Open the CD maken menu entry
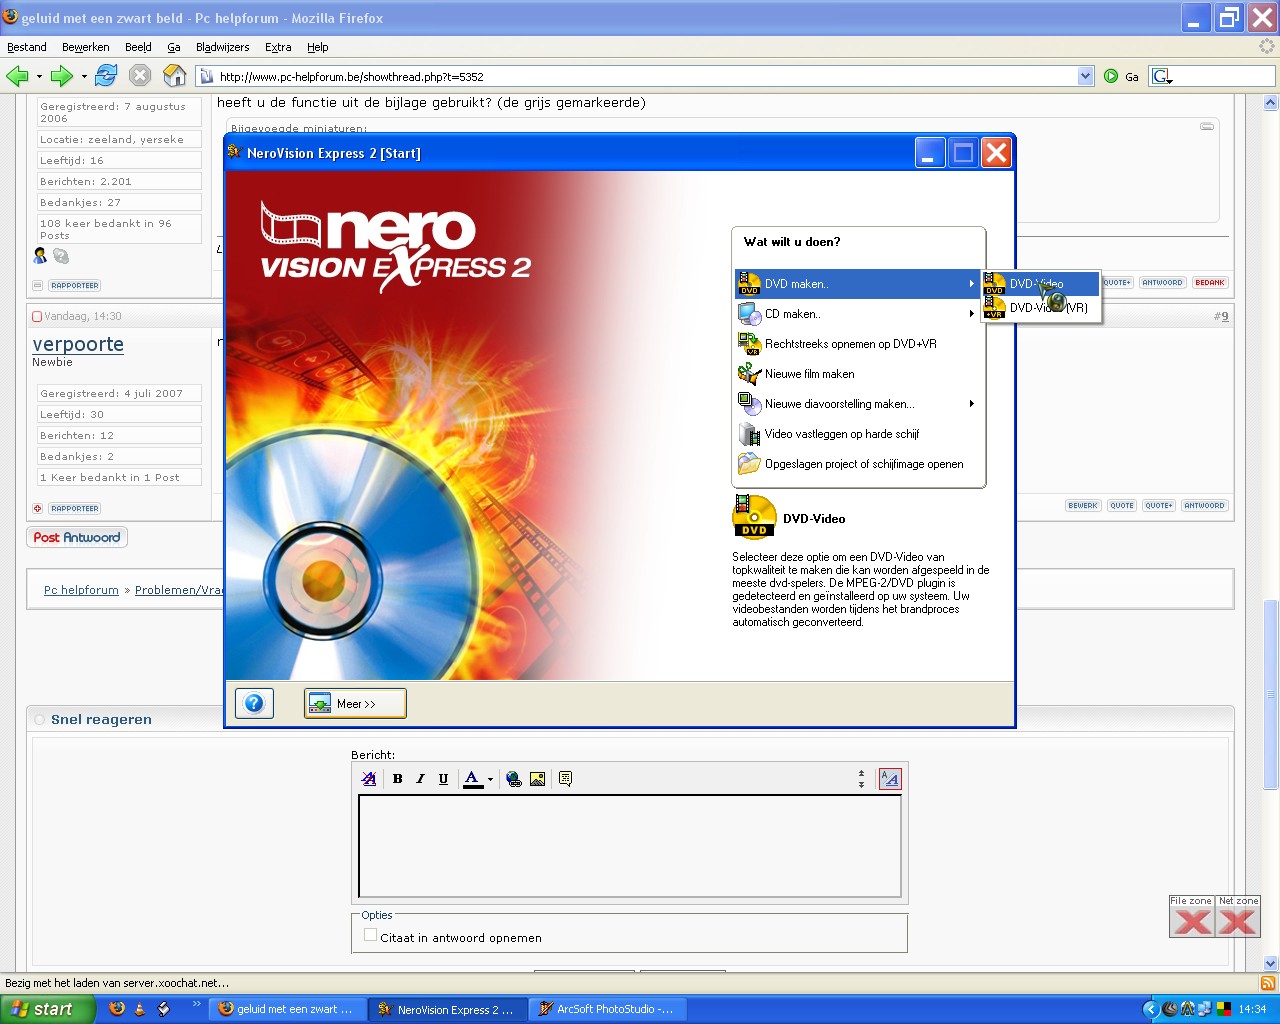Screen dimensions: 1280x1024 857,314
